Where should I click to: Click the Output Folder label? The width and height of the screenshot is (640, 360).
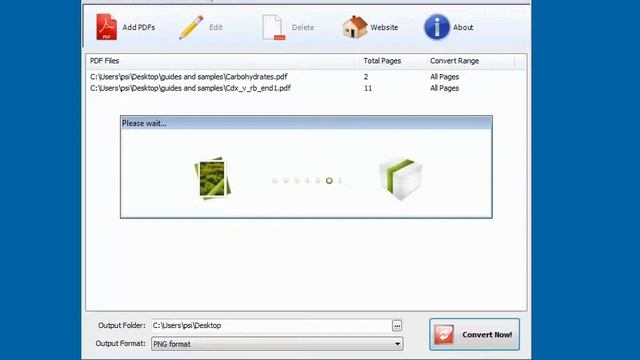pos(122,325)
